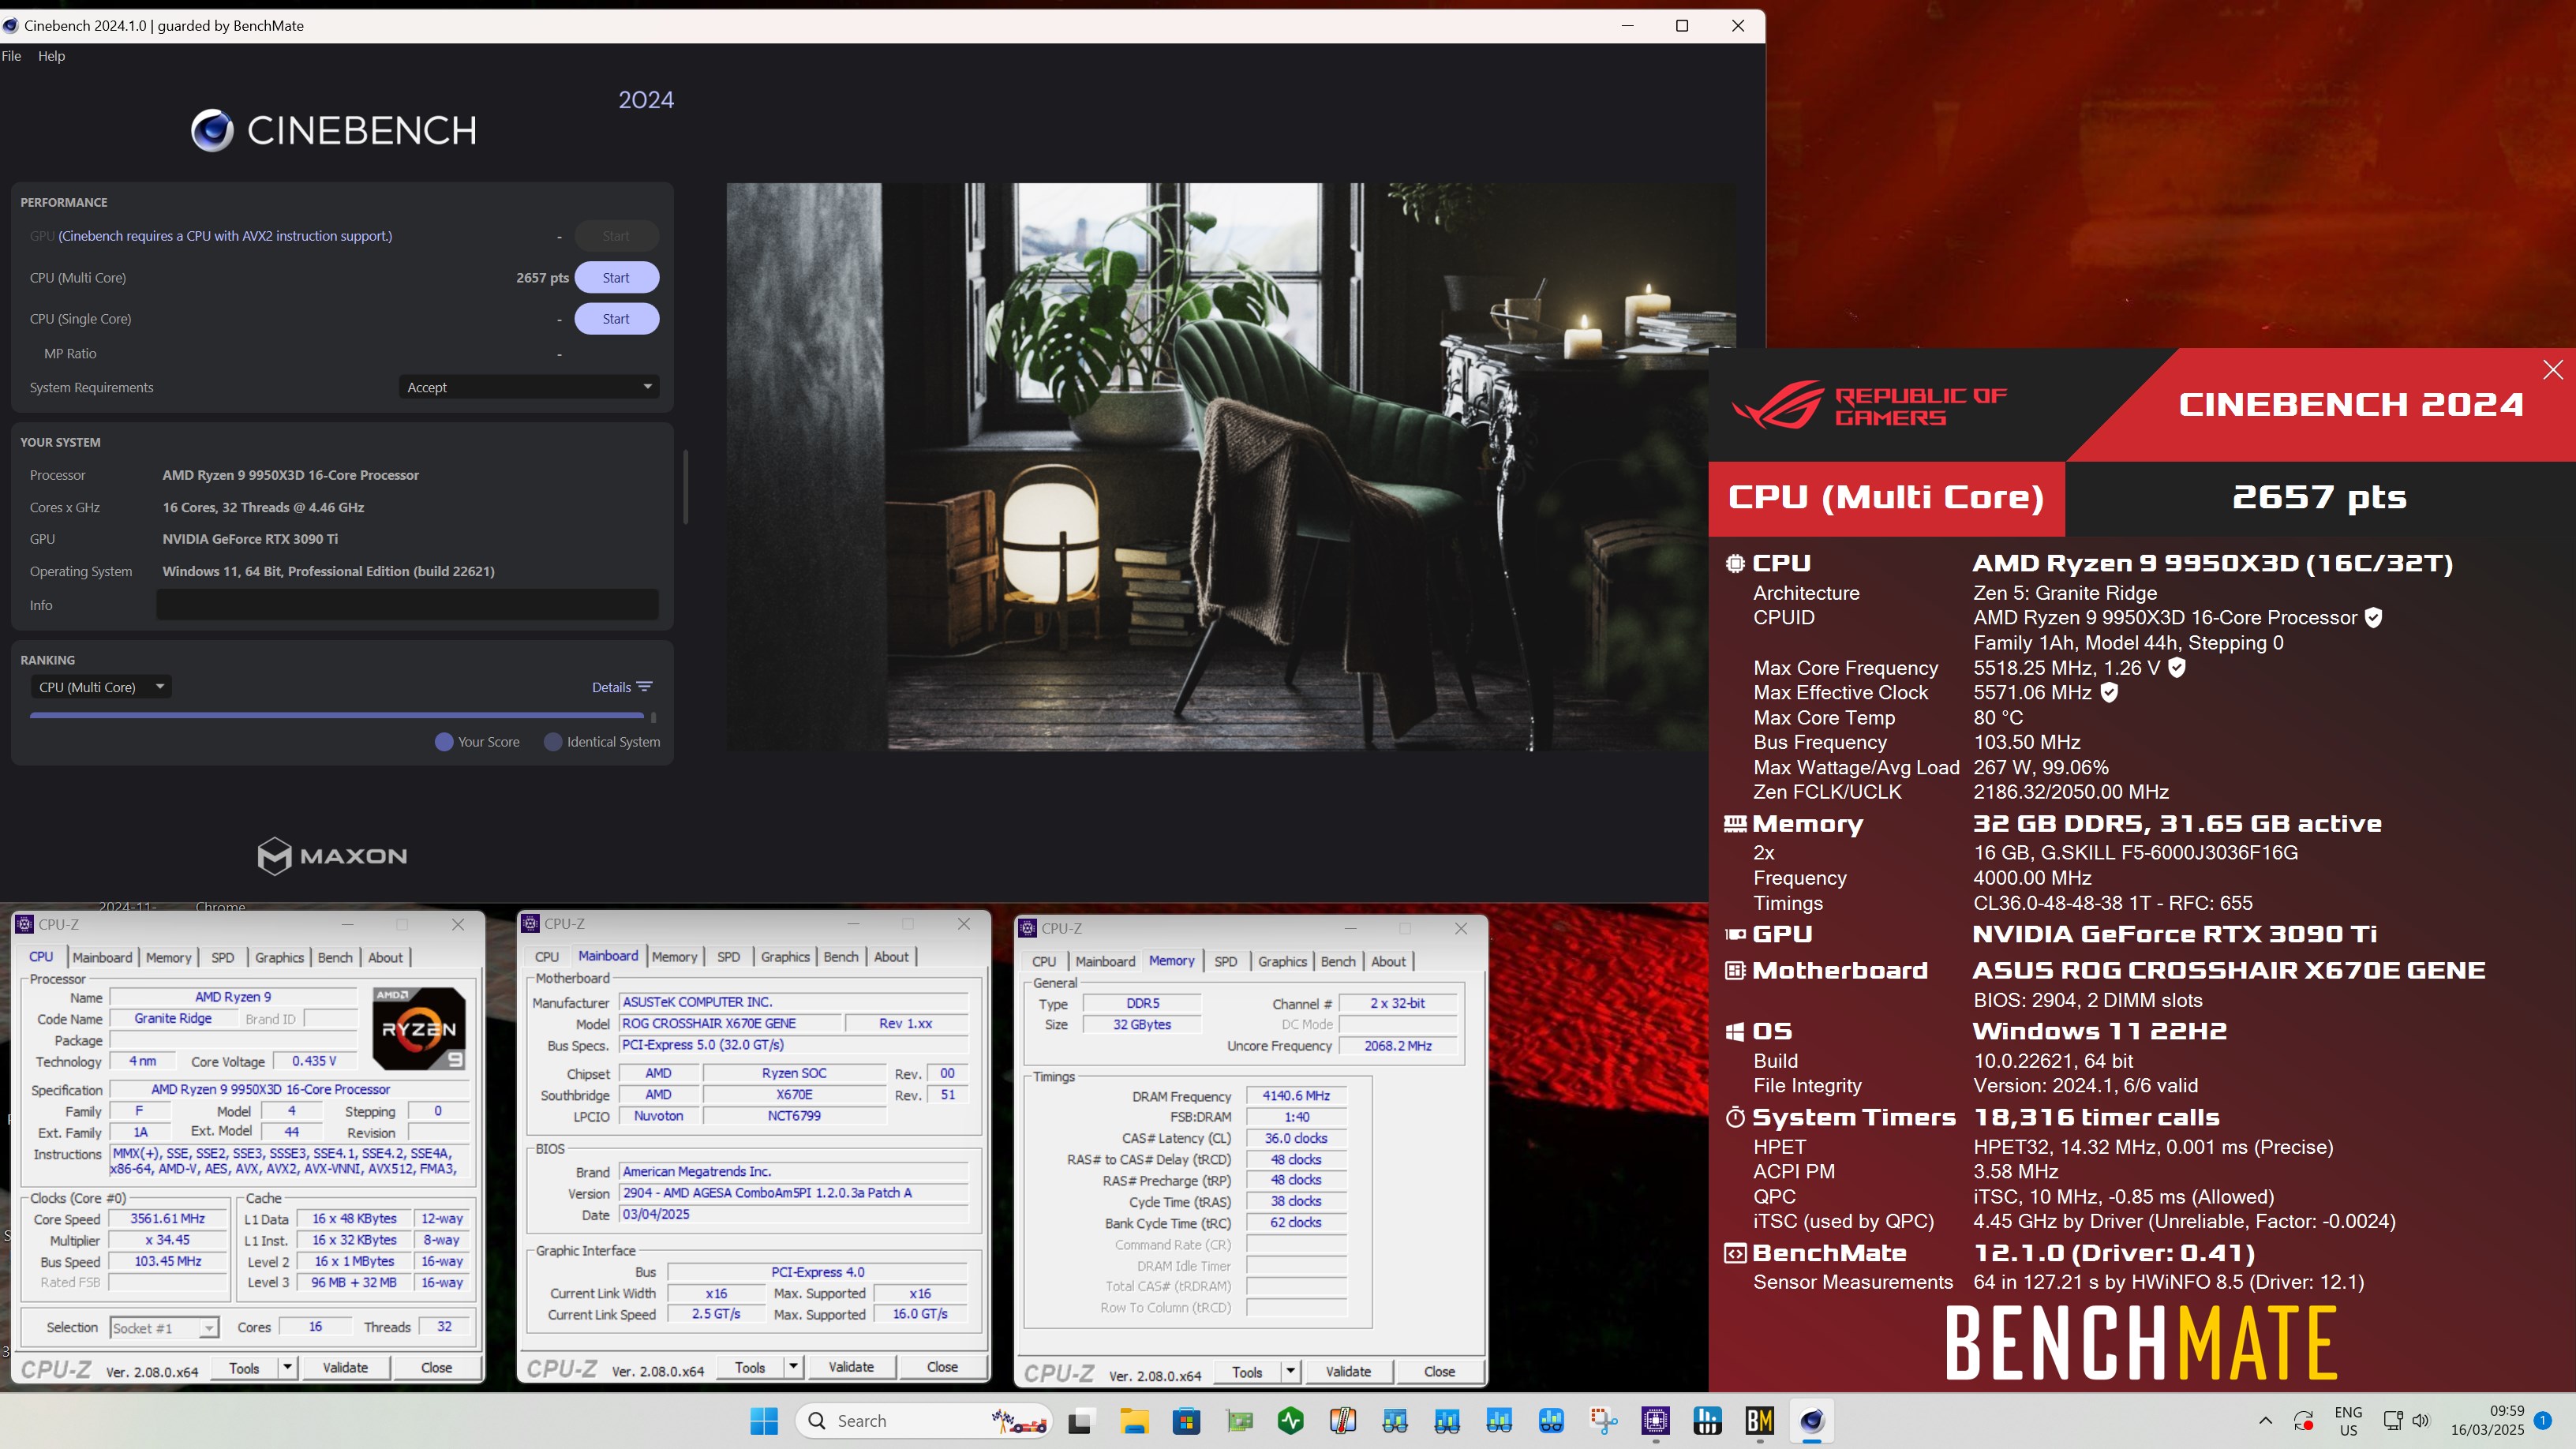Click the taskbar Search box
This screenshot has height=1449, width=2576.
[925, 1421]
